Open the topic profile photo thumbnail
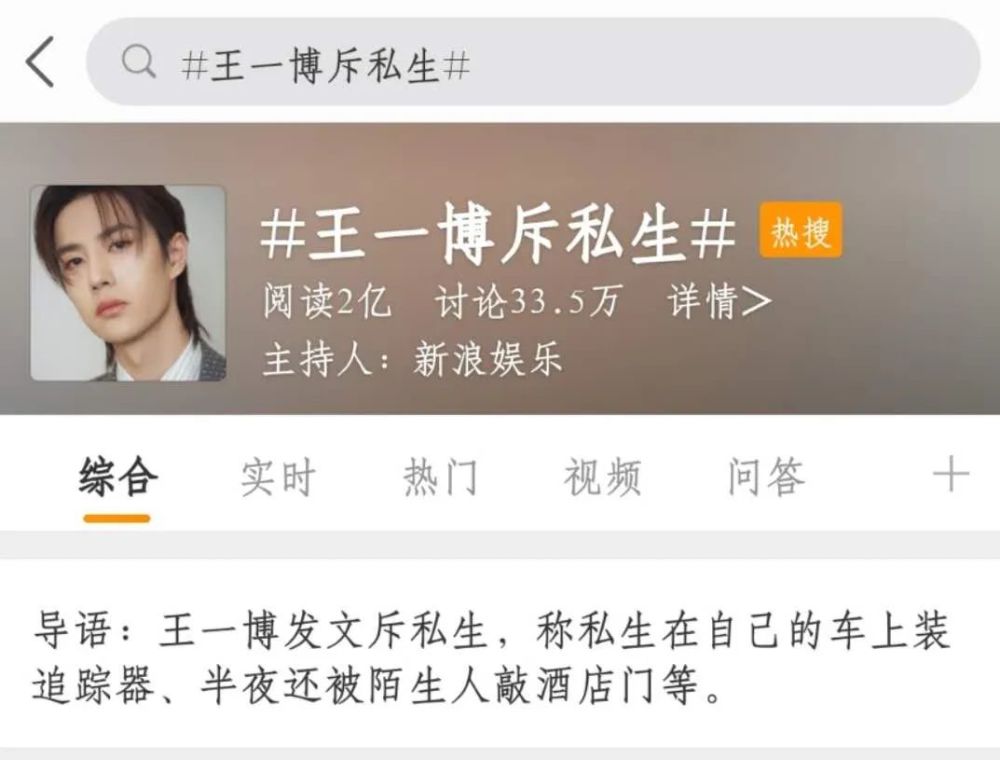The height and width of the screenshot is (760, 1000). coord(128,283)
